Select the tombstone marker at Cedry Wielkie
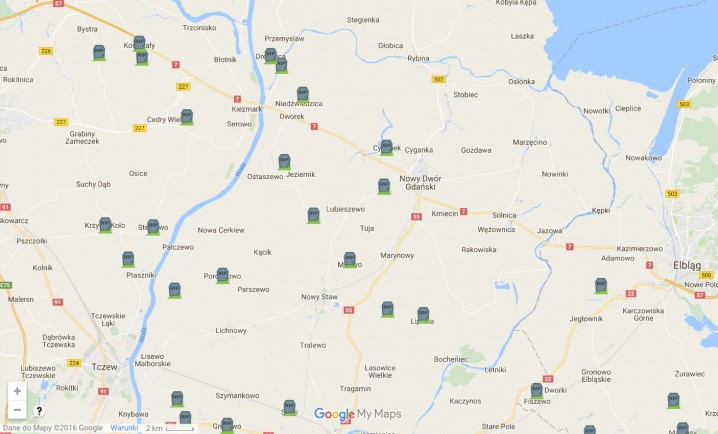 click(186, 117)
